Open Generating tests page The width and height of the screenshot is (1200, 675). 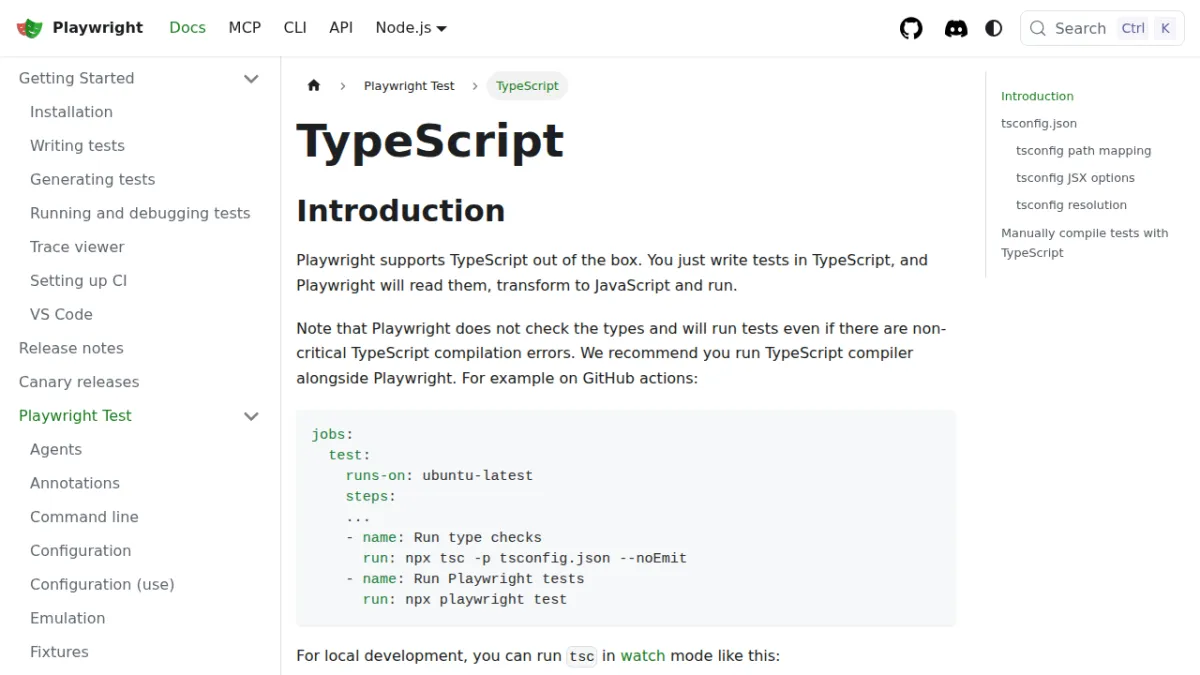[x=92, y=180]
